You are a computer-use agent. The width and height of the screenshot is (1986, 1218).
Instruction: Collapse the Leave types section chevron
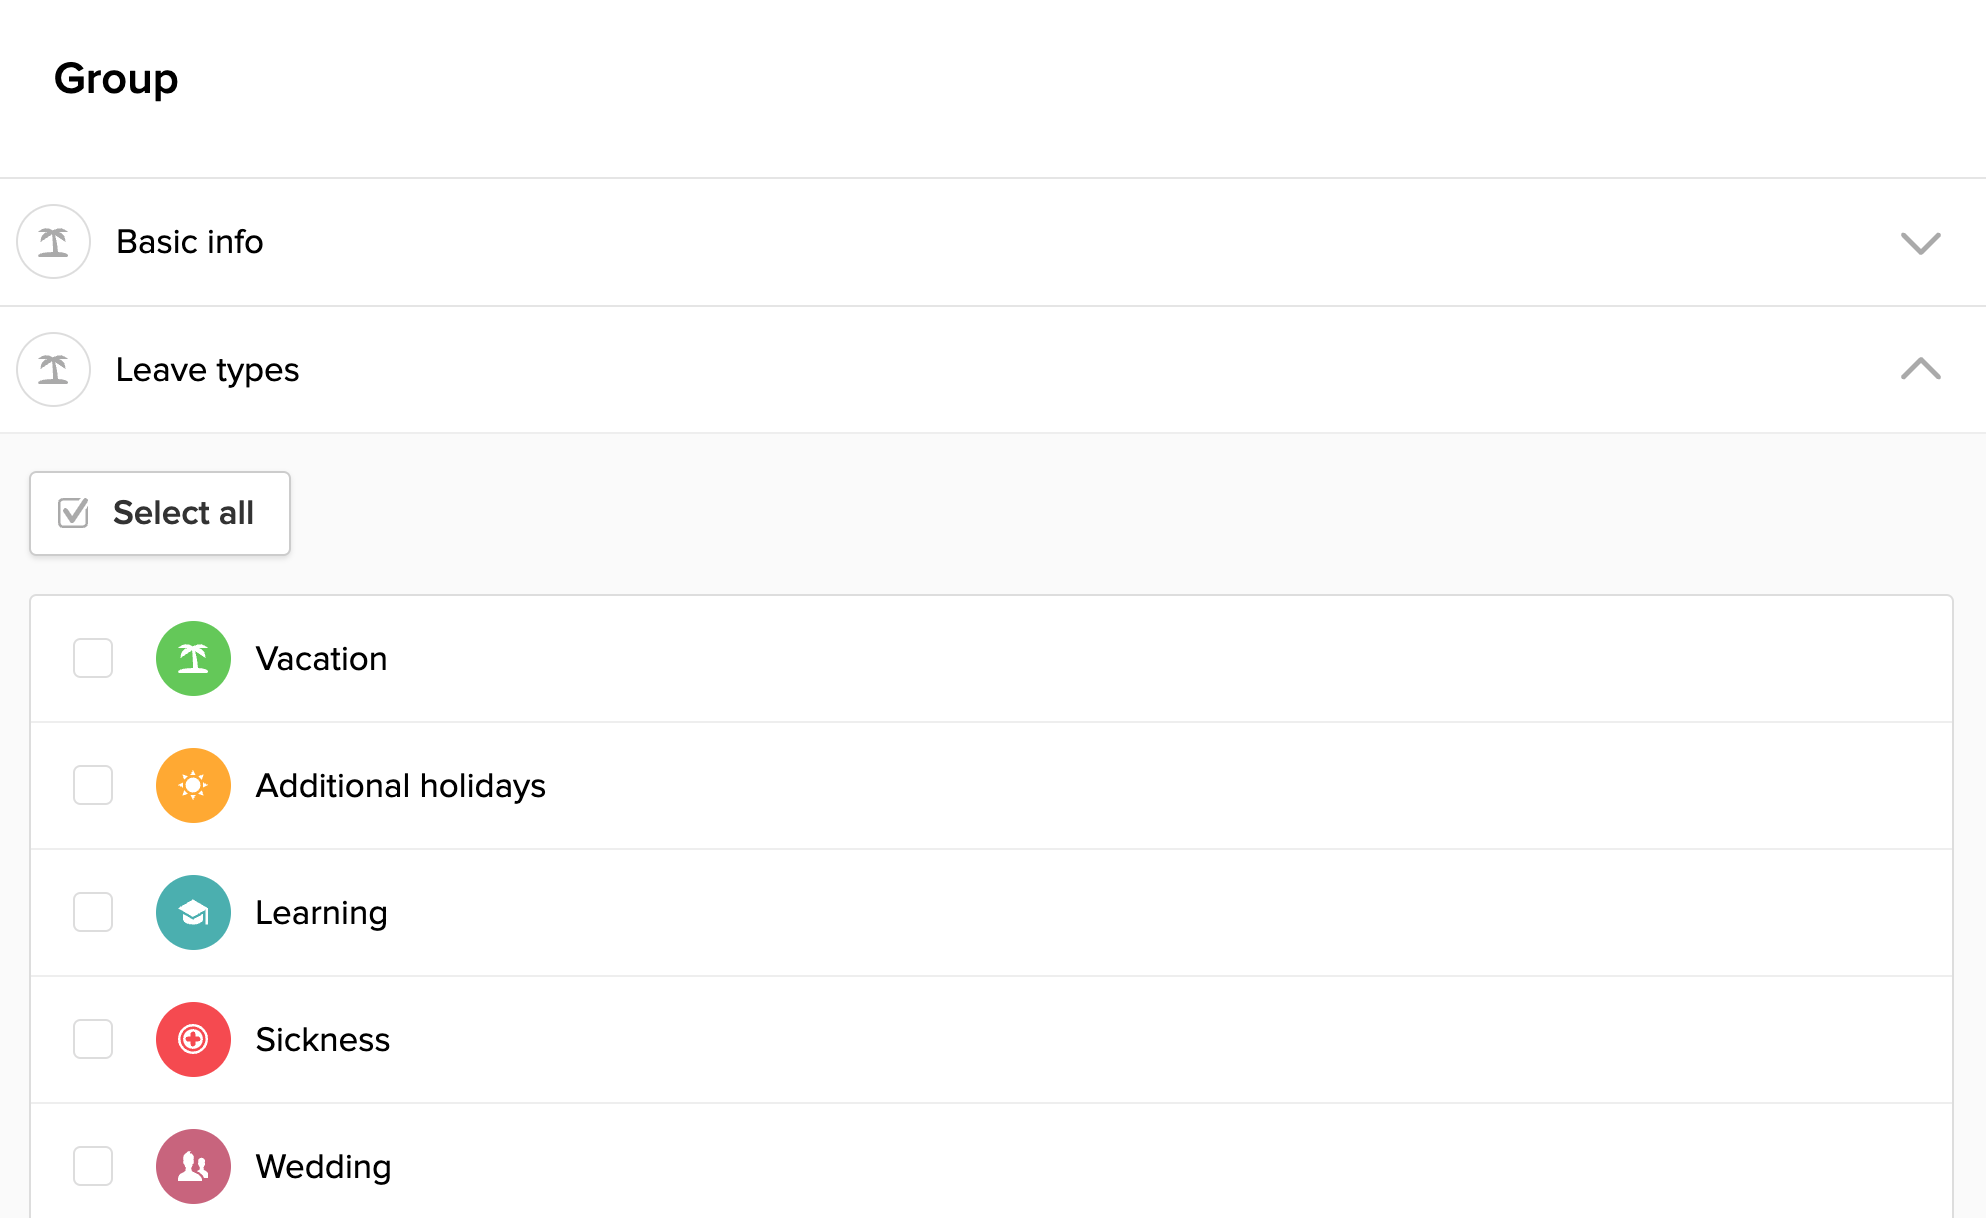[1920, 369]
